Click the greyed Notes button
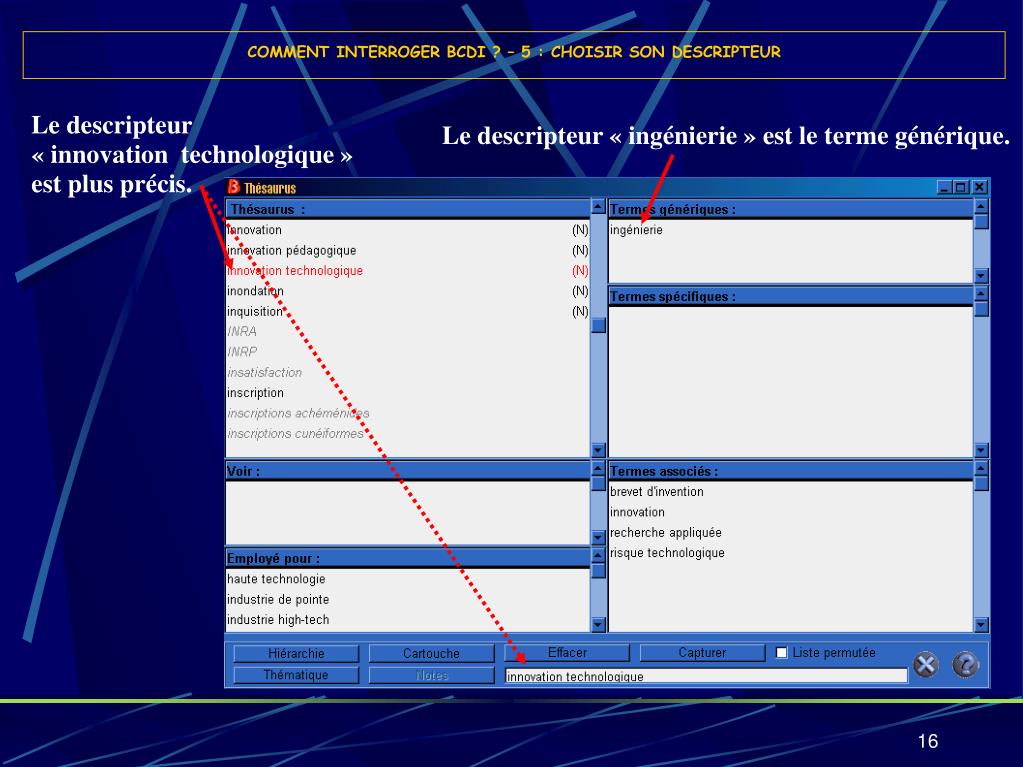Screen dimensions: 1023x767 (431, 675)
